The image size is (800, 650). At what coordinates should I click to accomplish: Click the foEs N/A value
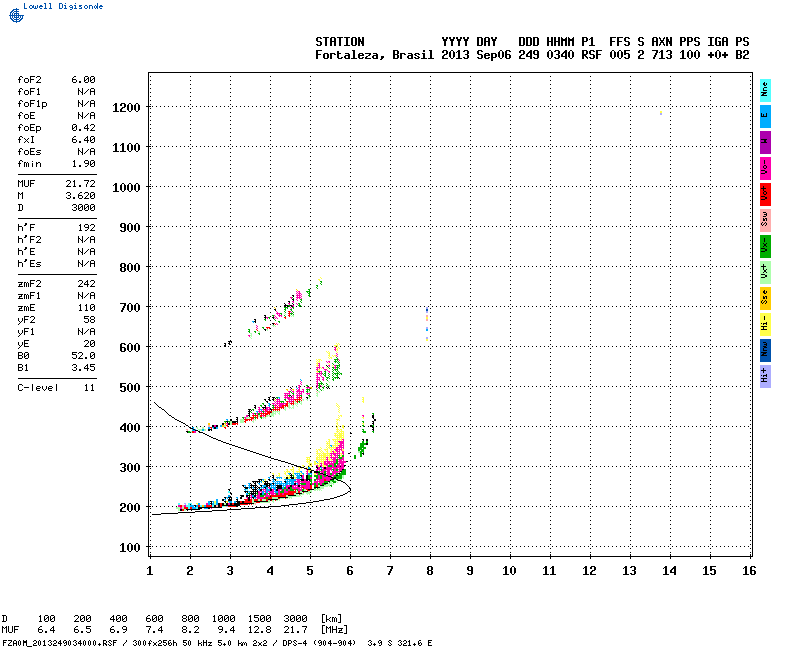[x=87, y=152]
